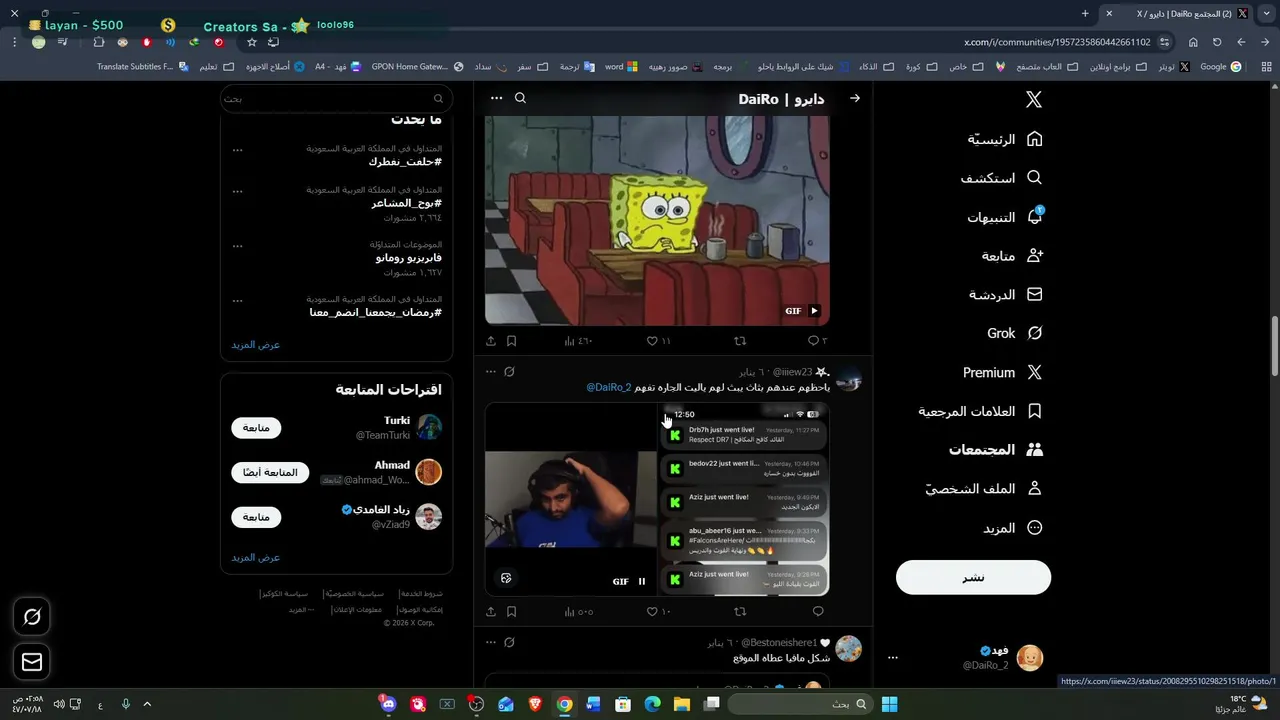Go to الرئيسية (Home) in sidebar

coord(1004,139)
